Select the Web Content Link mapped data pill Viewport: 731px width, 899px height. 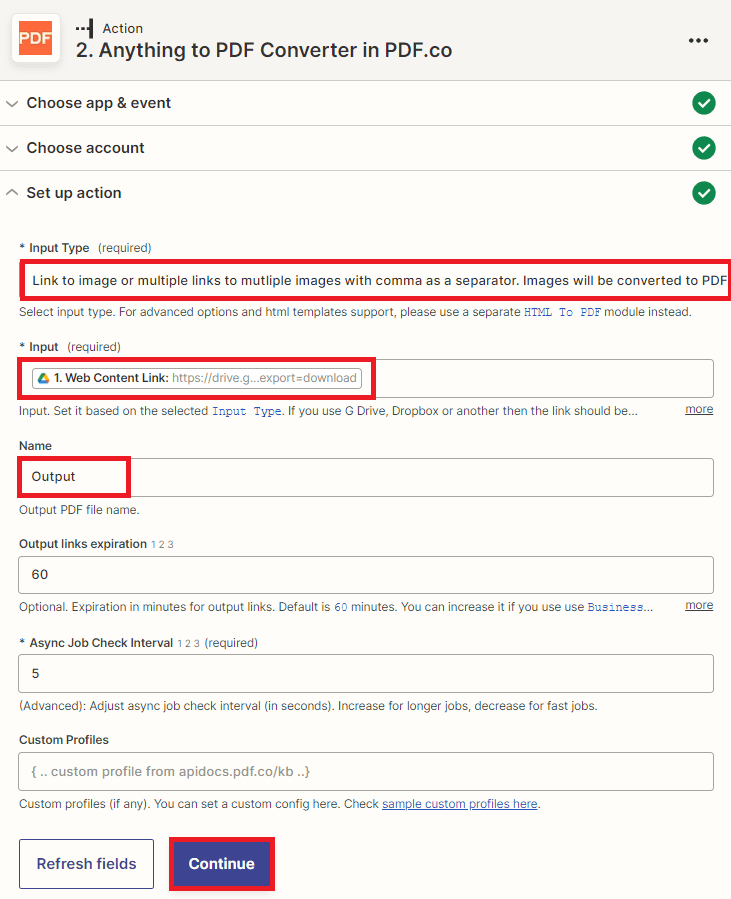point(200,378)
